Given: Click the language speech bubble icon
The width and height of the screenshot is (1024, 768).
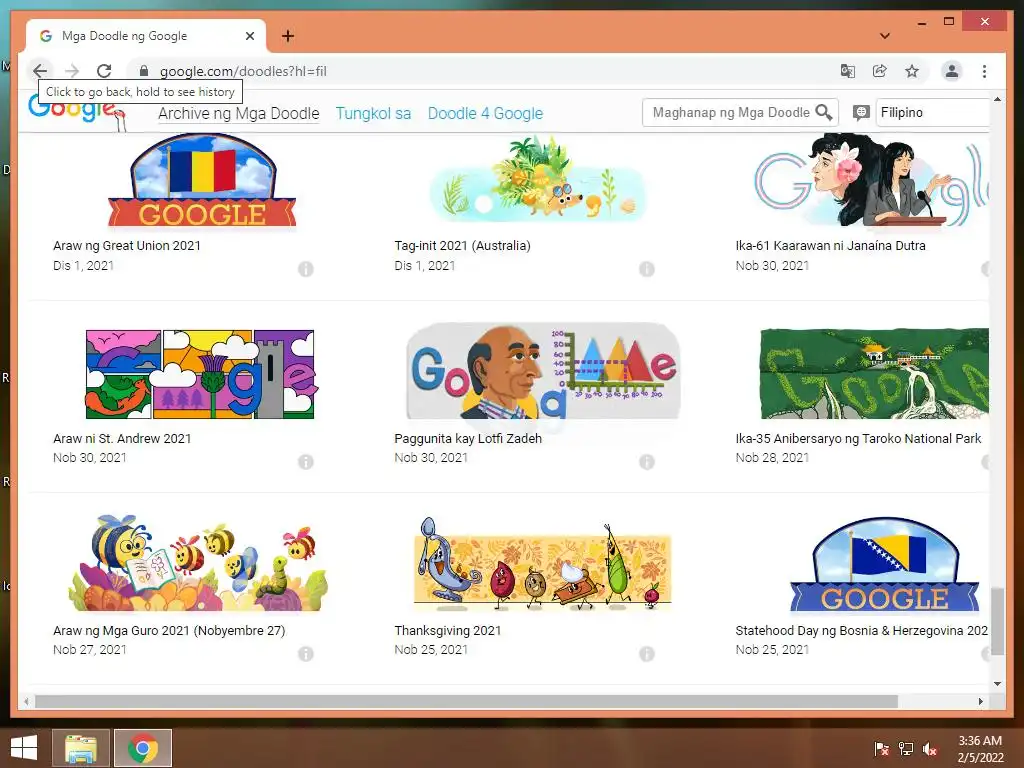Looking at the screenshot, I should point(861,112).
